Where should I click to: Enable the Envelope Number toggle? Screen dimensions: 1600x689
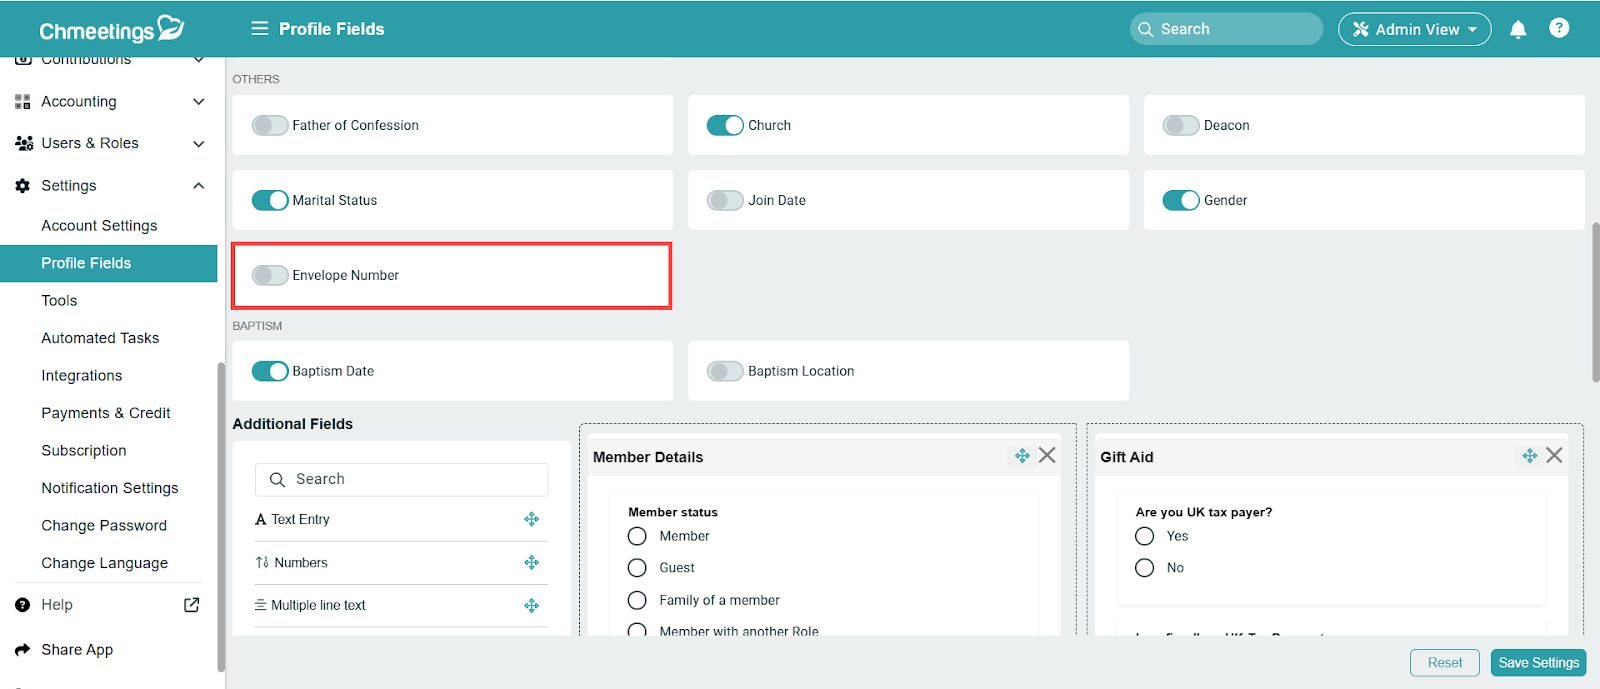click(270, 275)
